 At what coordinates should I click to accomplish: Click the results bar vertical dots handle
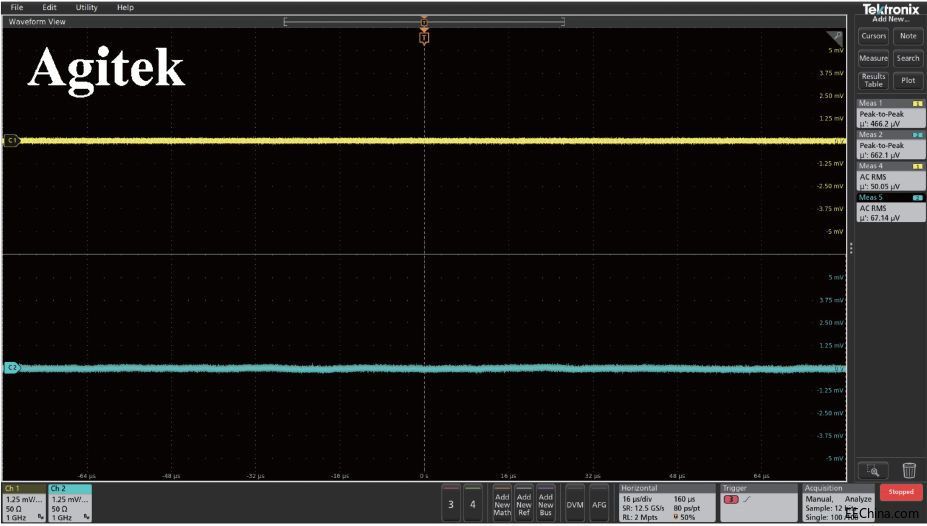851,248
